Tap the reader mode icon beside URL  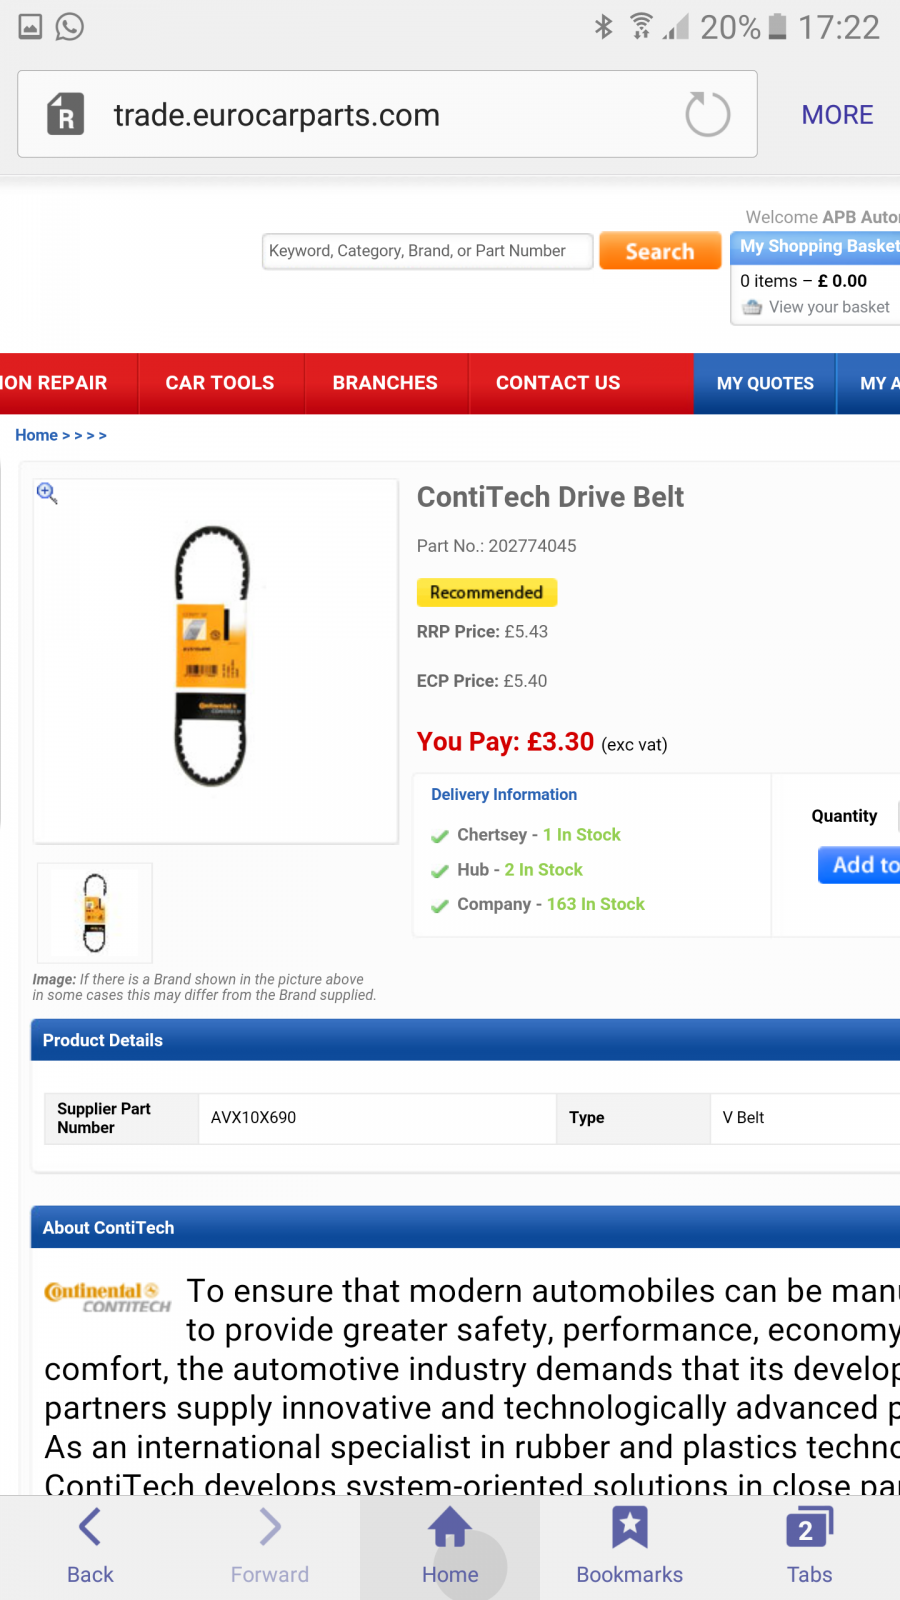click(x=66, y=114)
